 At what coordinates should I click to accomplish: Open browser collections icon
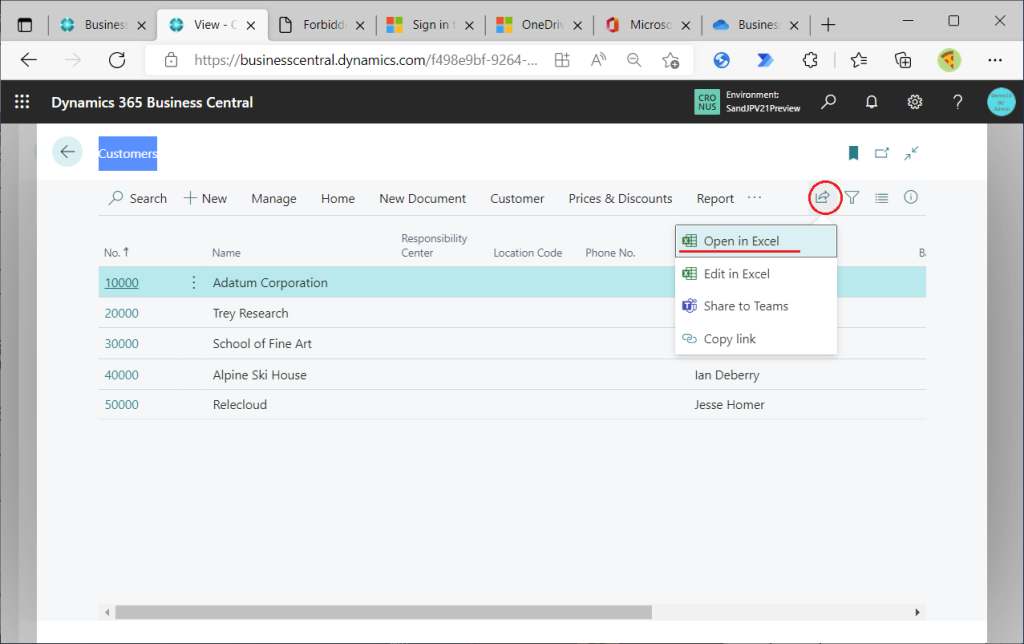click(x=903, y=60)
